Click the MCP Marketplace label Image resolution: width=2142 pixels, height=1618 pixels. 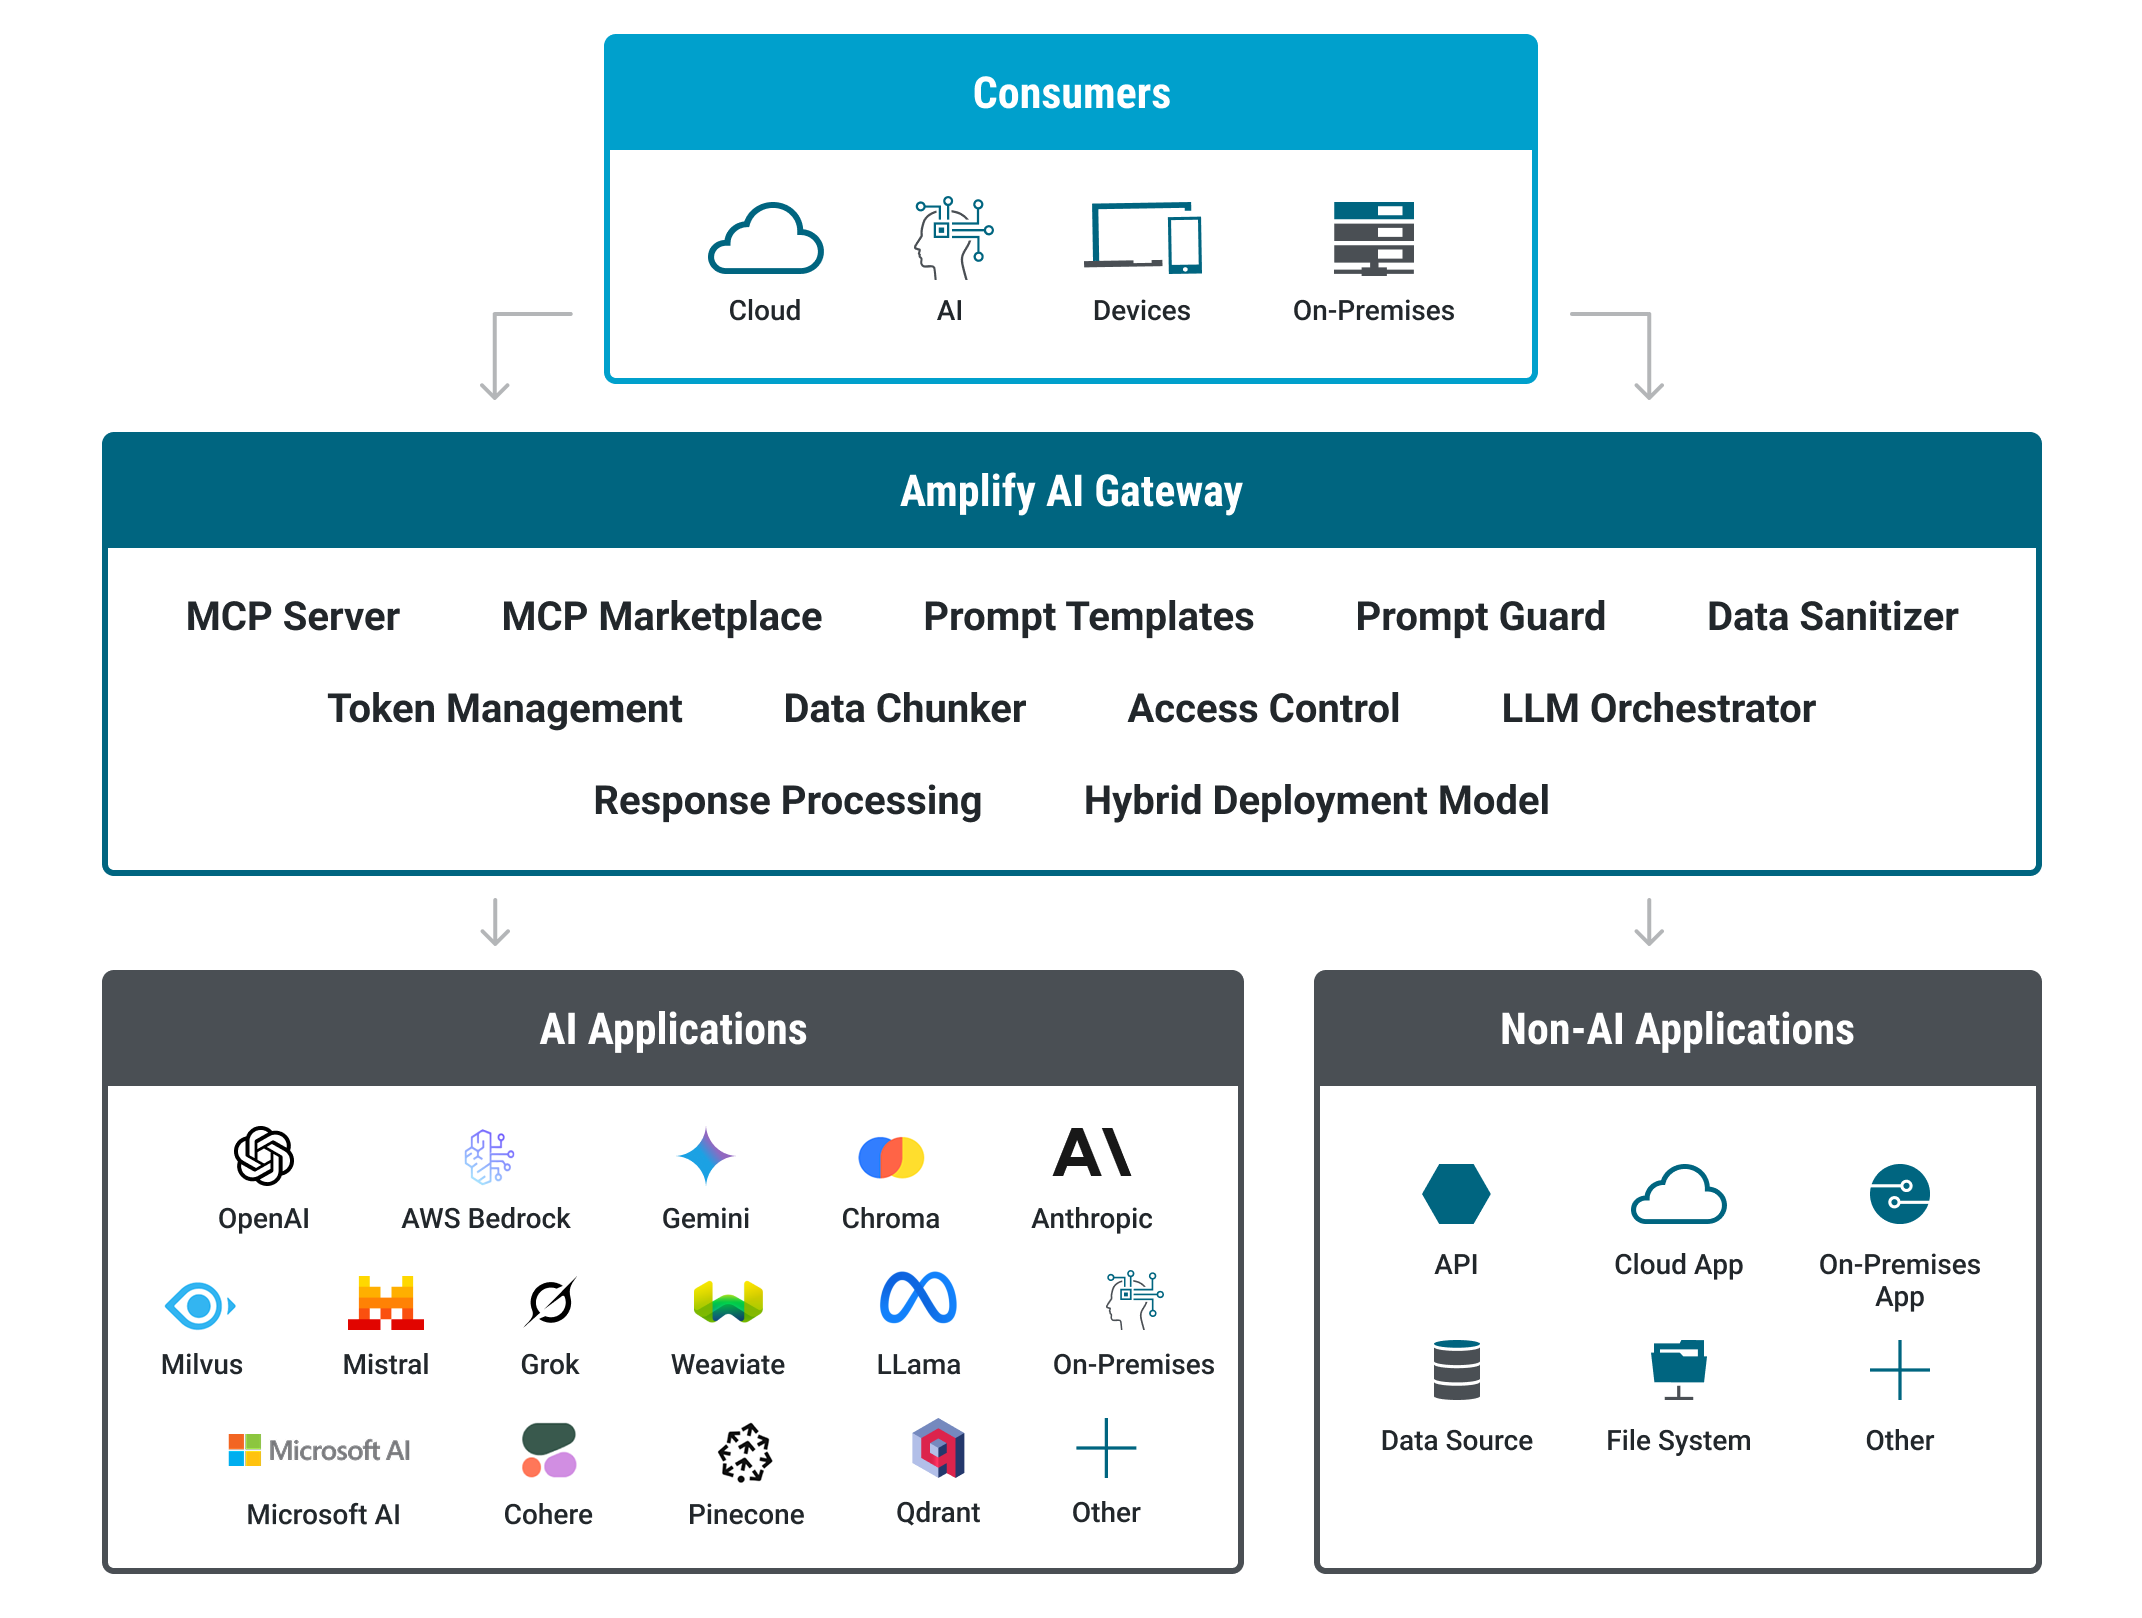click(661, 617)
